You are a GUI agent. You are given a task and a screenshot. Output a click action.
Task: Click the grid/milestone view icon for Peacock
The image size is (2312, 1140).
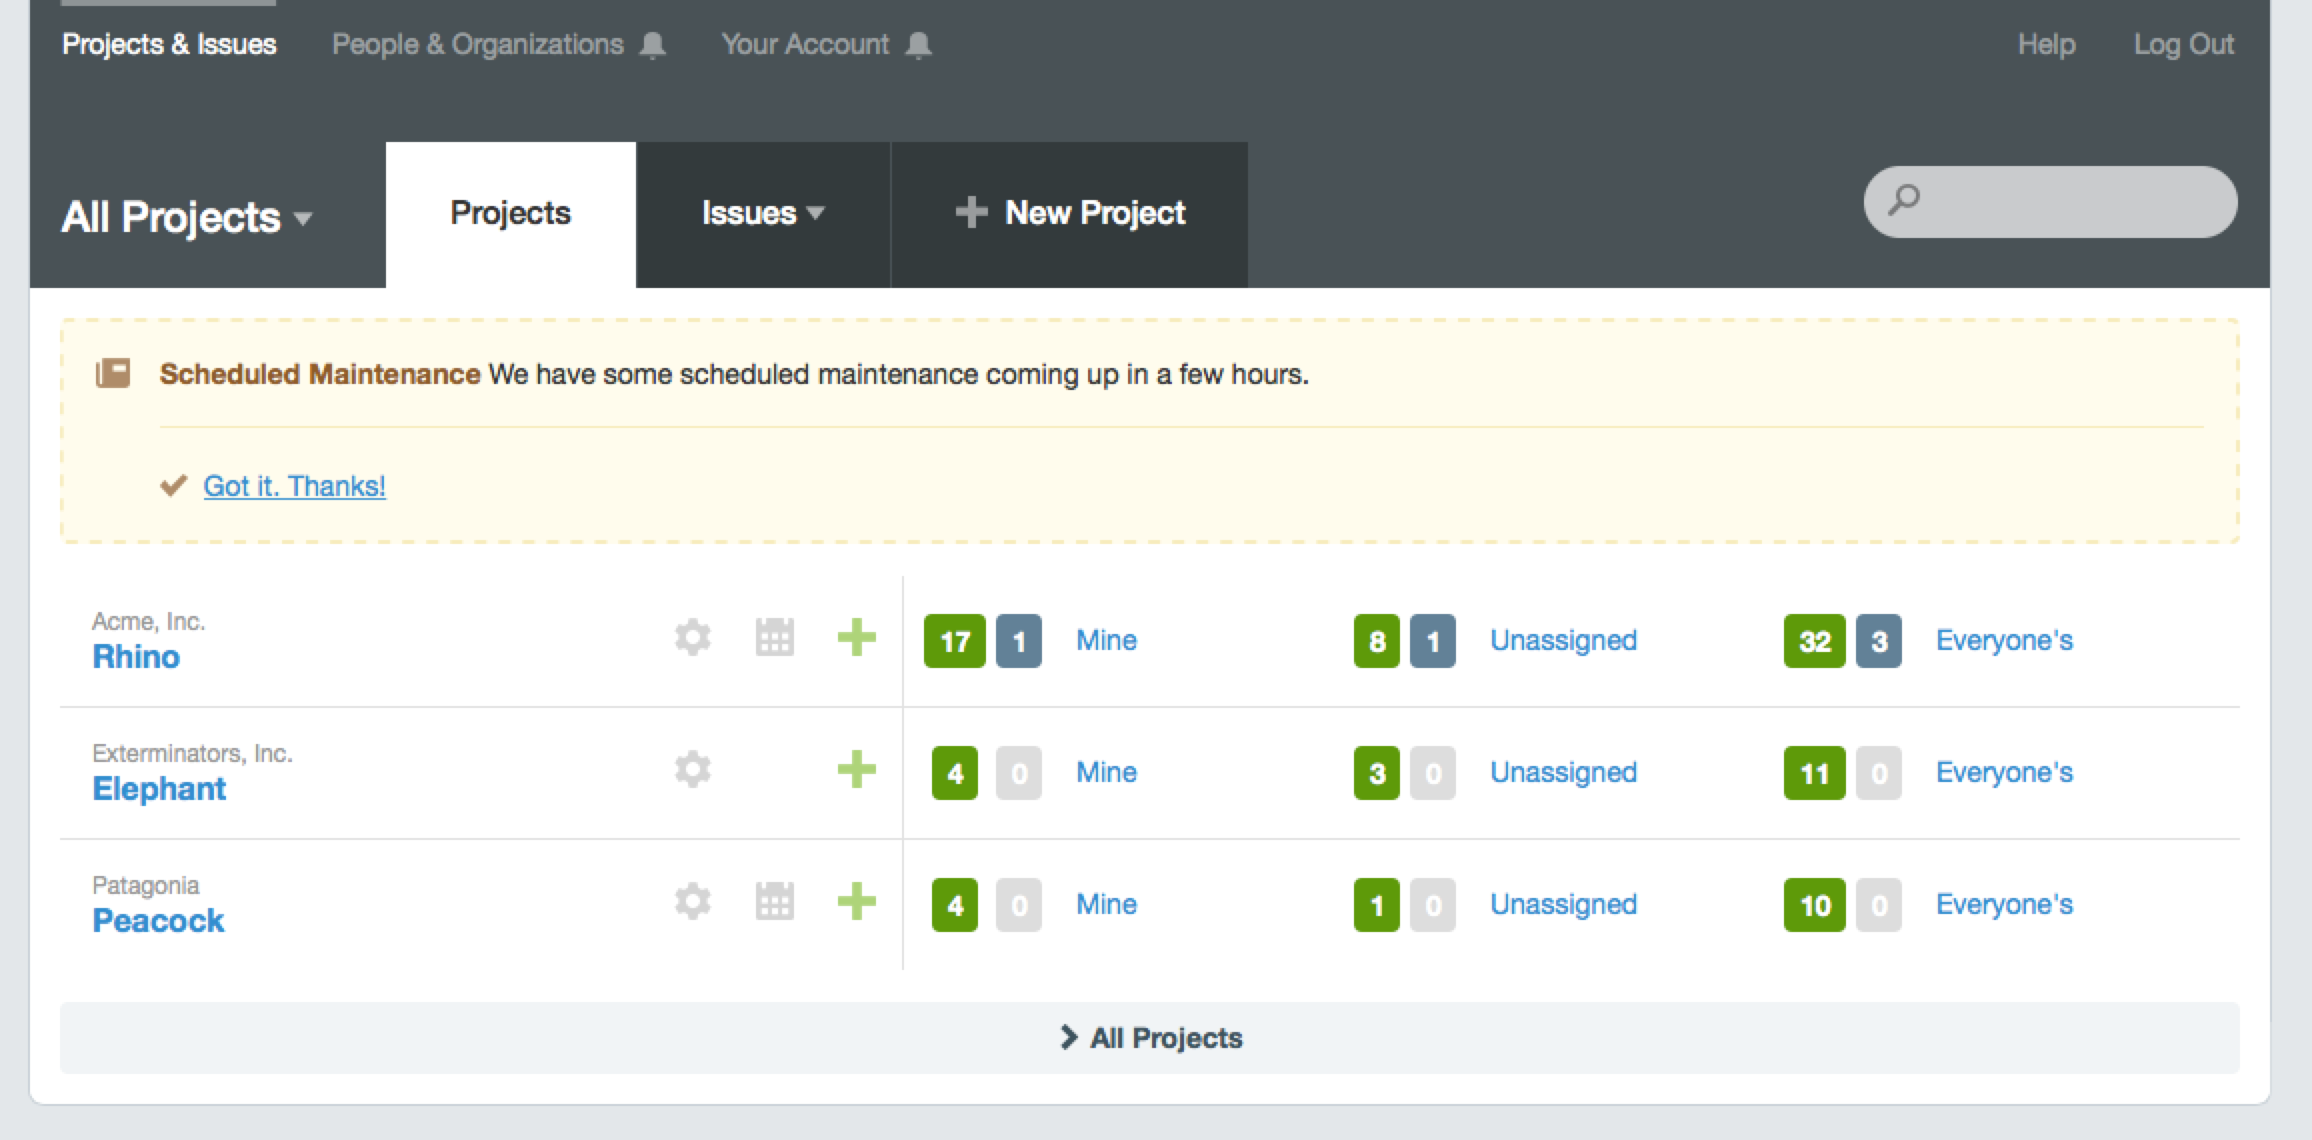tap(776, 903)
